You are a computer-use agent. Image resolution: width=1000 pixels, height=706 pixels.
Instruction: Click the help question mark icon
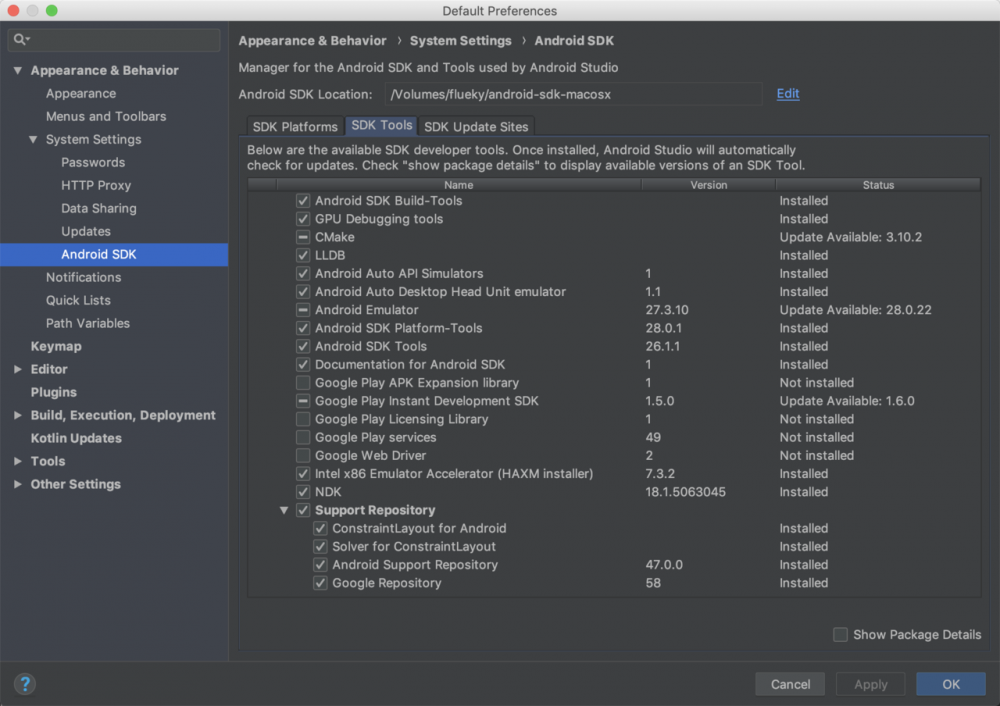25,684
